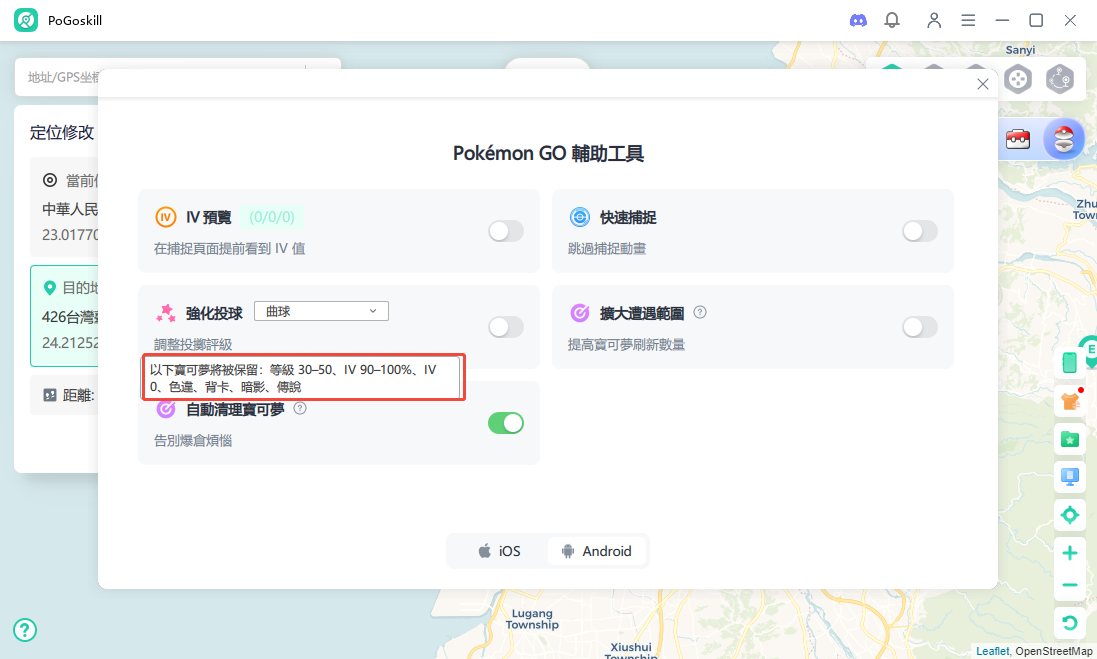Viewport: 1097px width, 659px height.
Task: Click the 距離 distance row
Action: click(64, 395)
